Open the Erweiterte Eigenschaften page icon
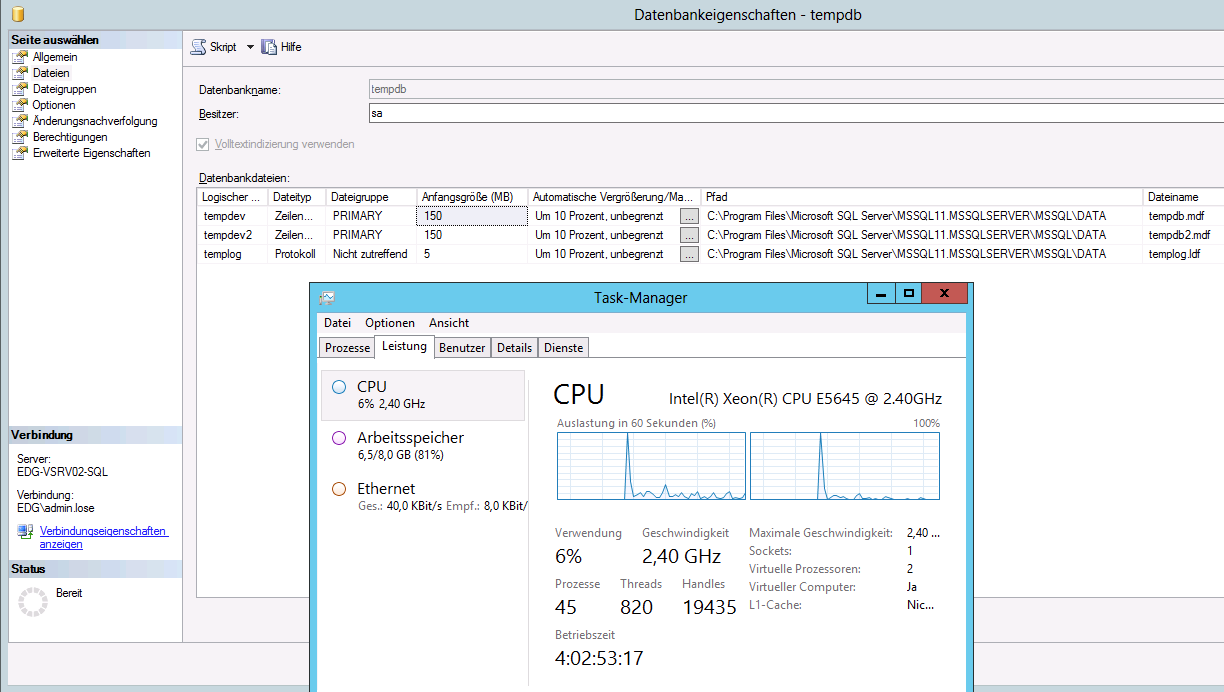The image size is (1224, 692). (x=19, y=153)
